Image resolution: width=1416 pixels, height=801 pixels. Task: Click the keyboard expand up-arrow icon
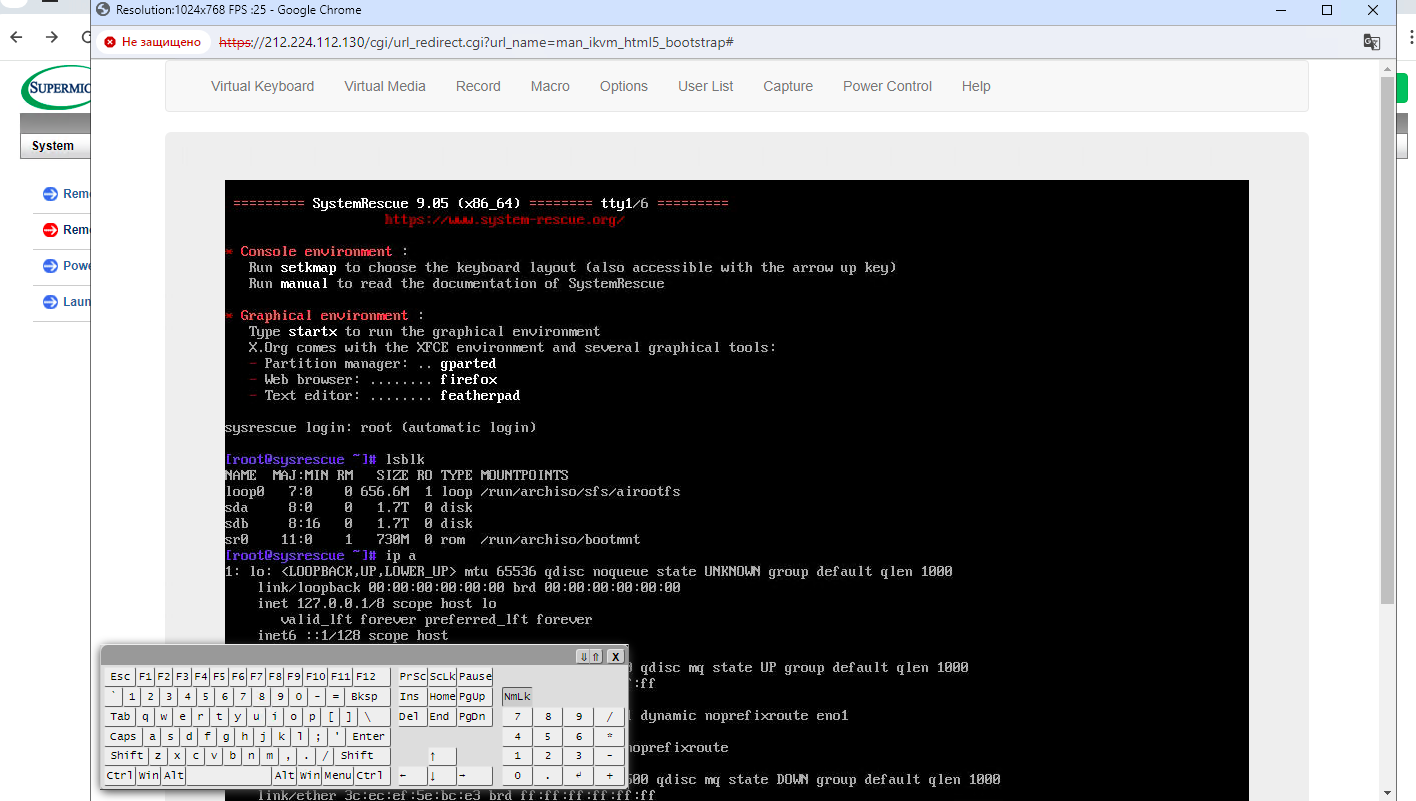point(596,656)
